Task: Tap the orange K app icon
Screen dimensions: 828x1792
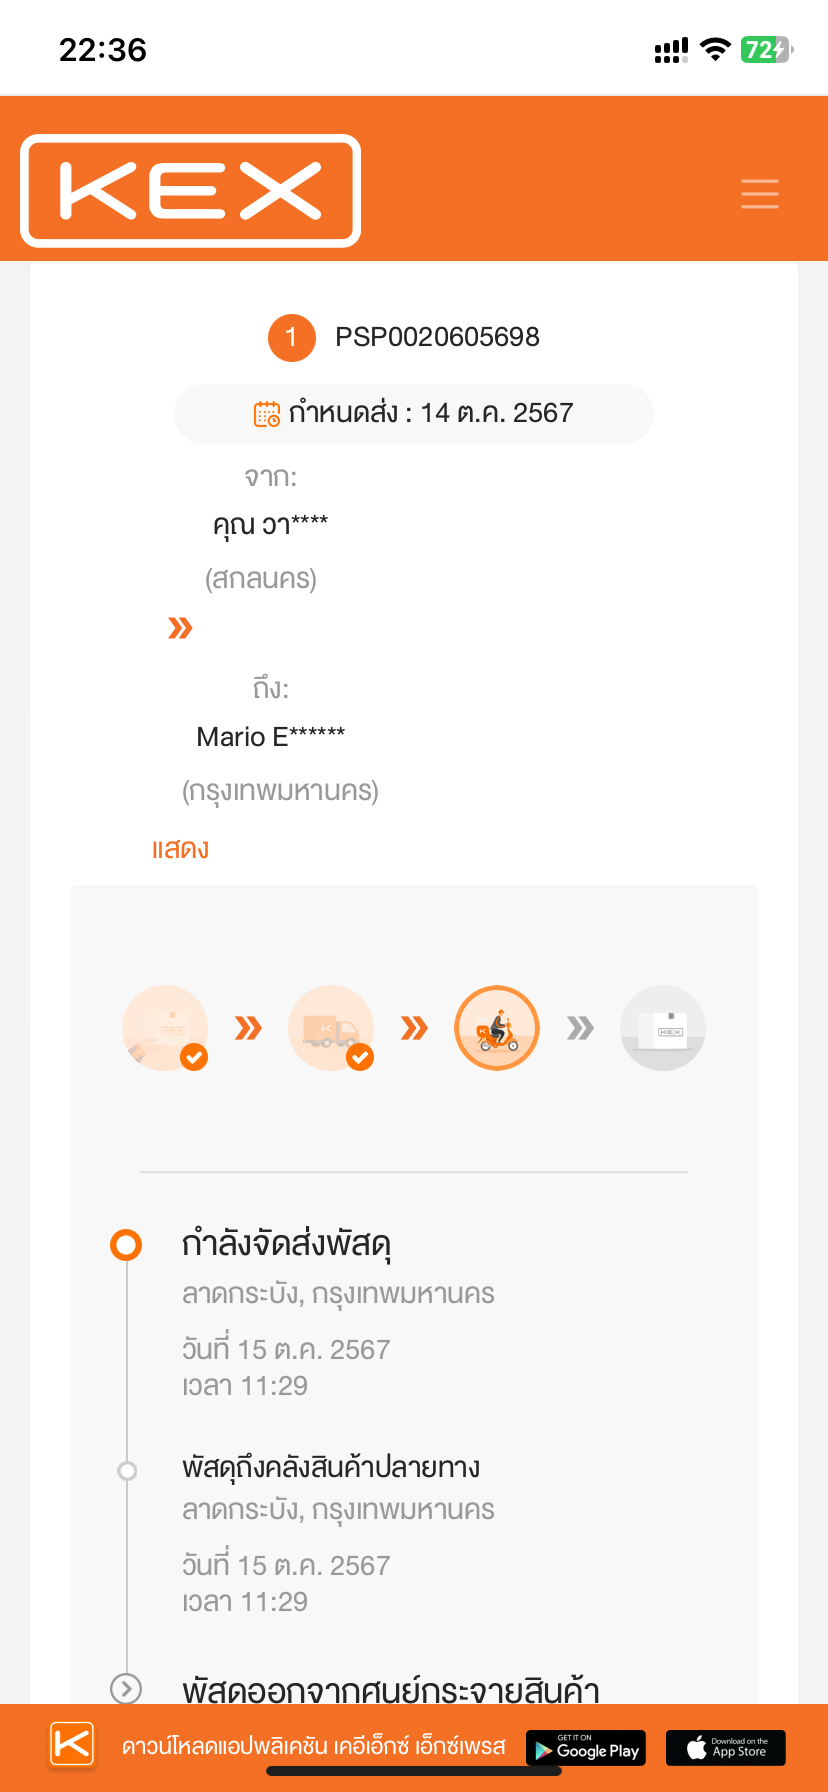Action: click(x=72, y=1745)
